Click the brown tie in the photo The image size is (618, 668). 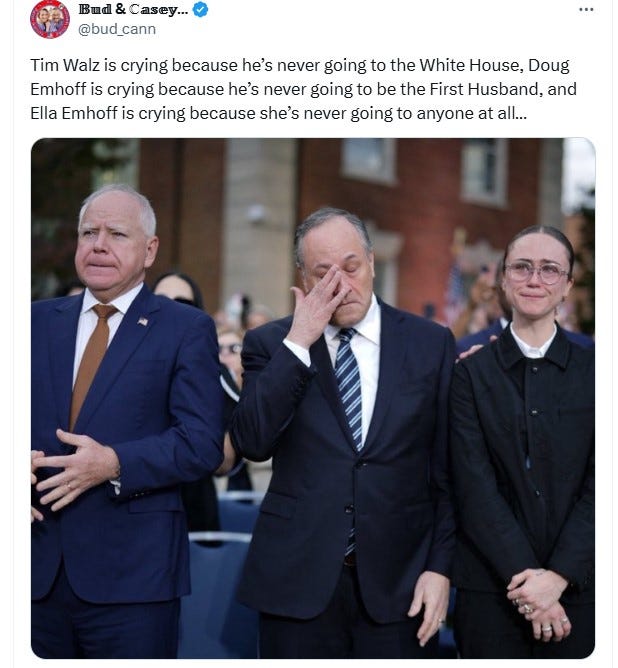point(91,364)
